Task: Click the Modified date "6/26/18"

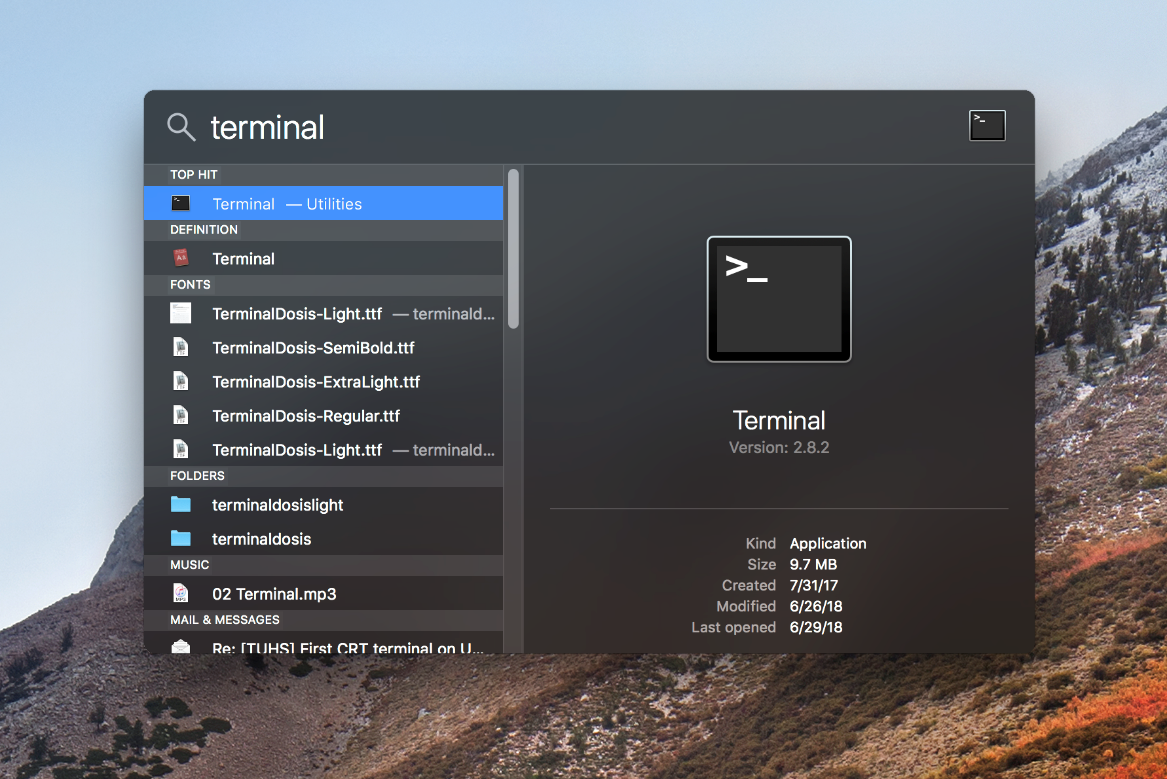Action: click(816, 606)
